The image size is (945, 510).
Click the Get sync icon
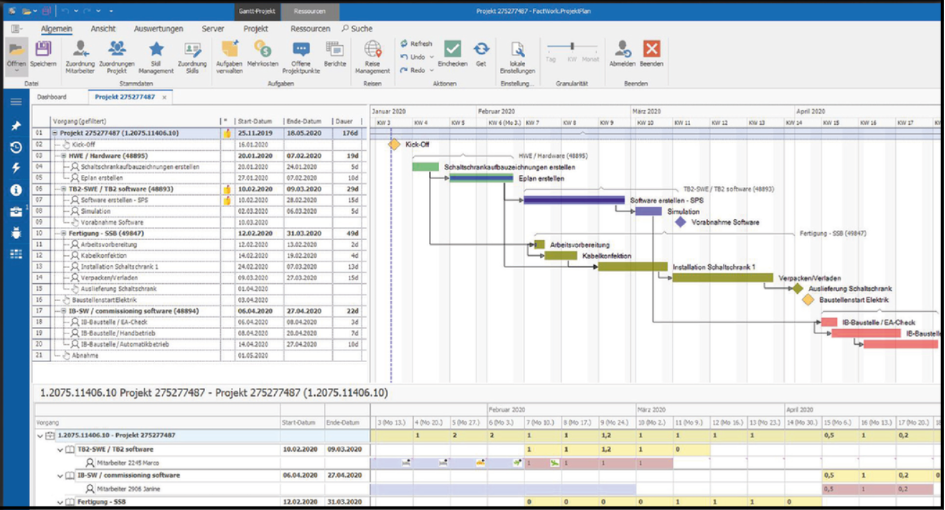[x=481, y=49]
